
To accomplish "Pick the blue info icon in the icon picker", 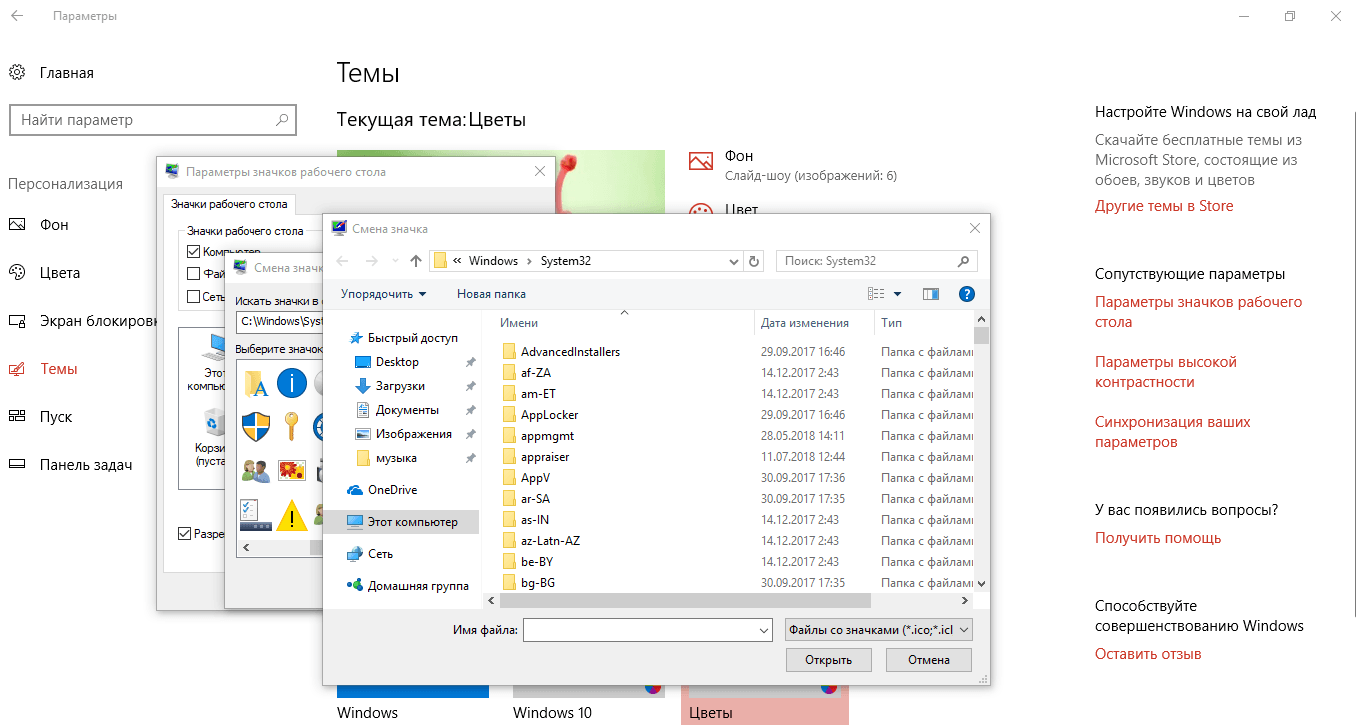I will tap(292, 382).
